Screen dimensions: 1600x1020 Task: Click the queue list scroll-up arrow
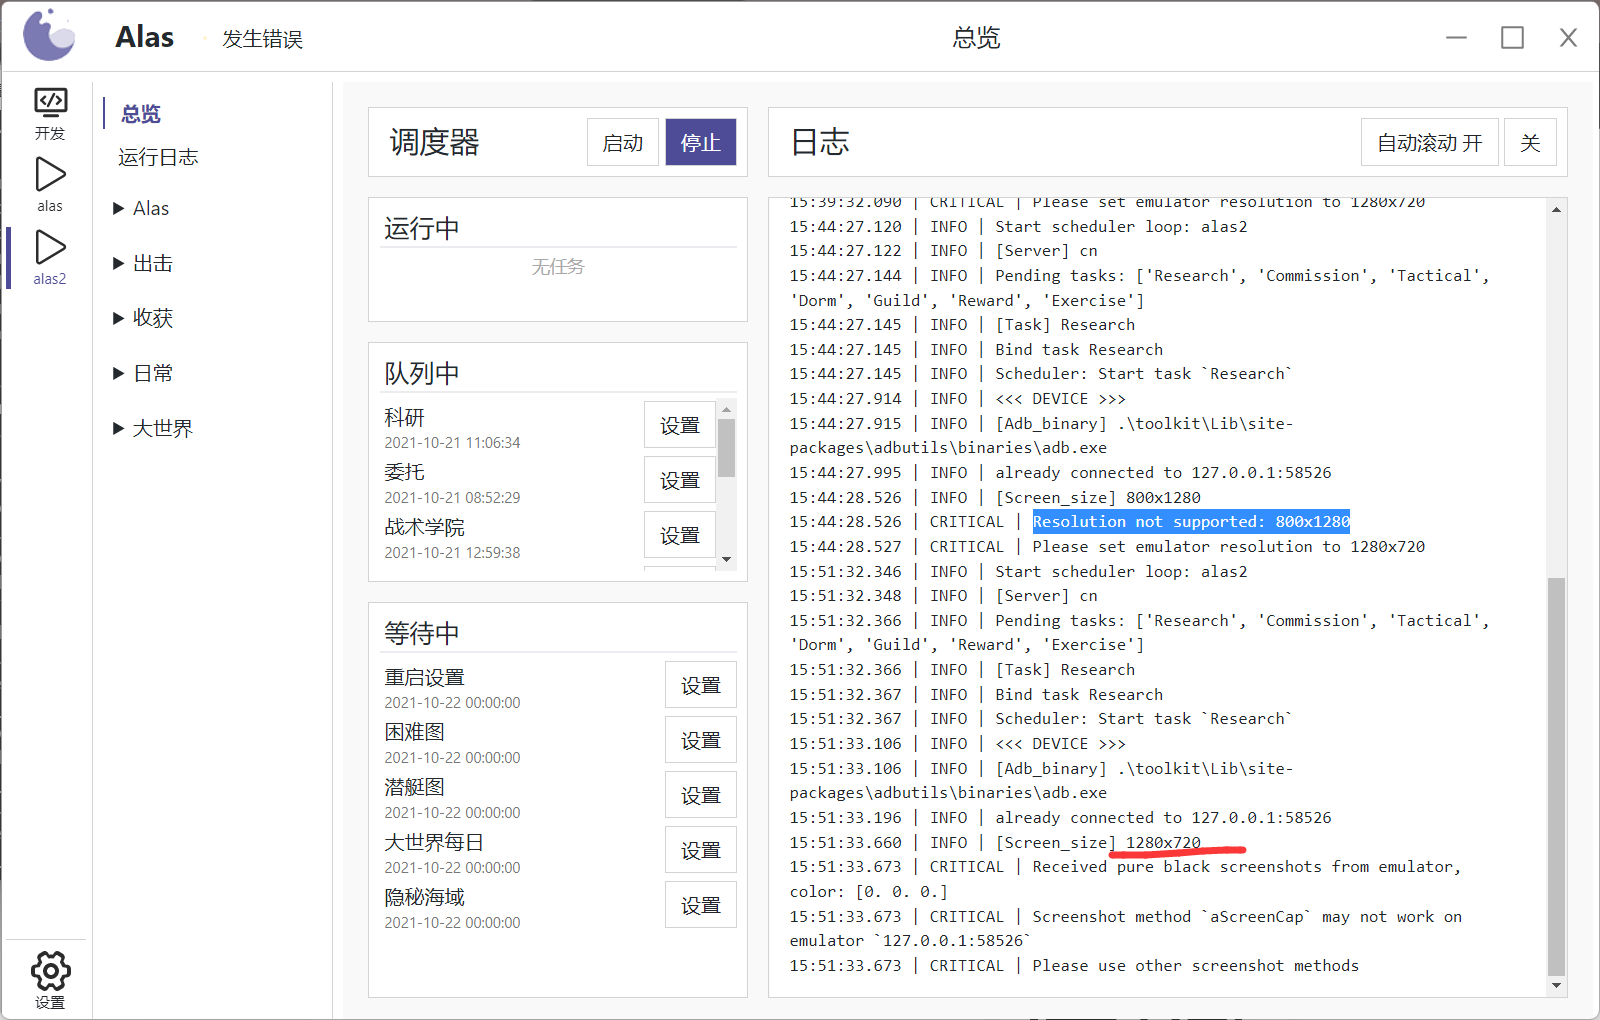coord(727,409)
